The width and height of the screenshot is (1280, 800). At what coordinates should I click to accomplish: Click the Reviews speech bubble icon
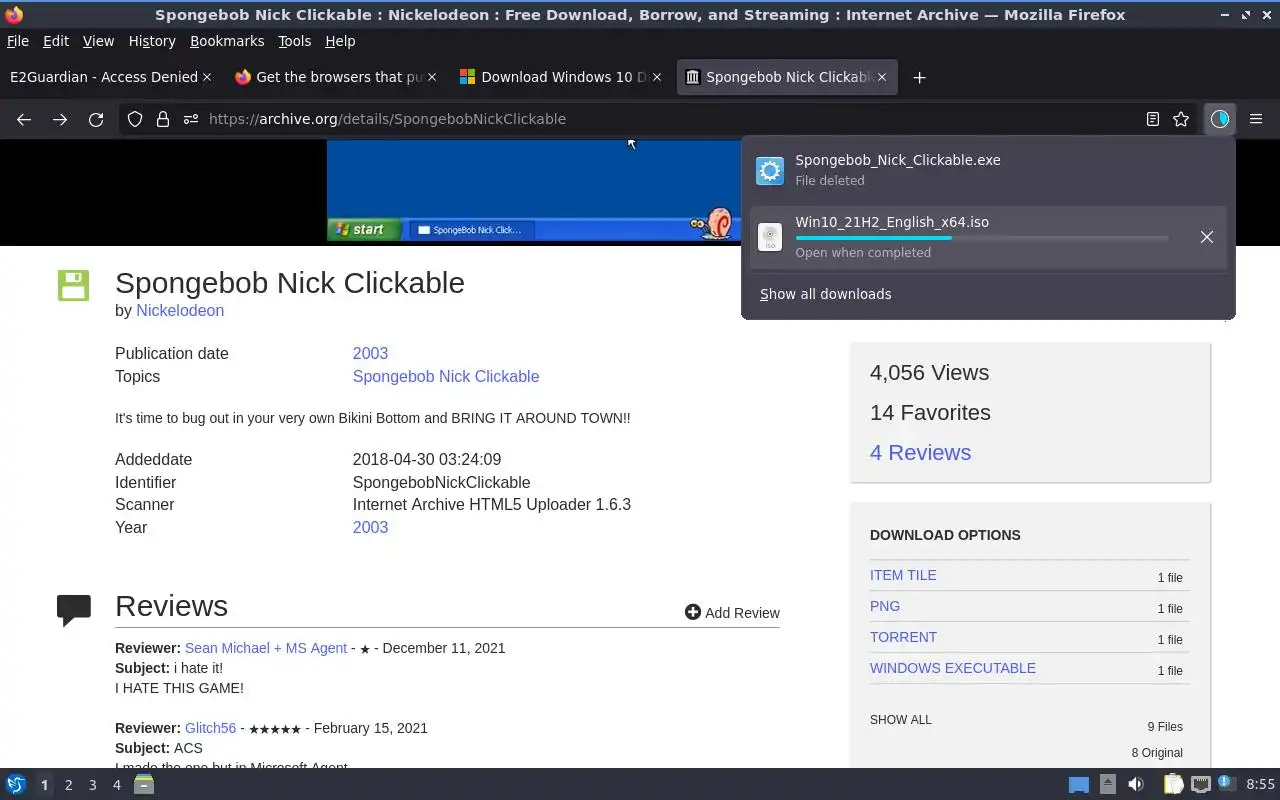pos(74,610)
